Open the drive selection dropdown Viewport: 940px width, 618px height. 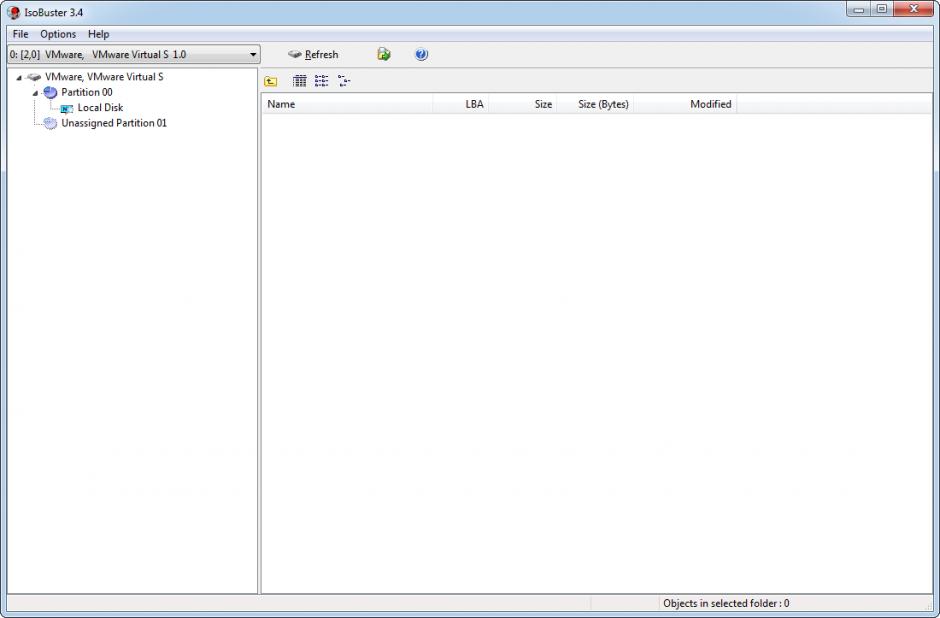tap(134, 55)
